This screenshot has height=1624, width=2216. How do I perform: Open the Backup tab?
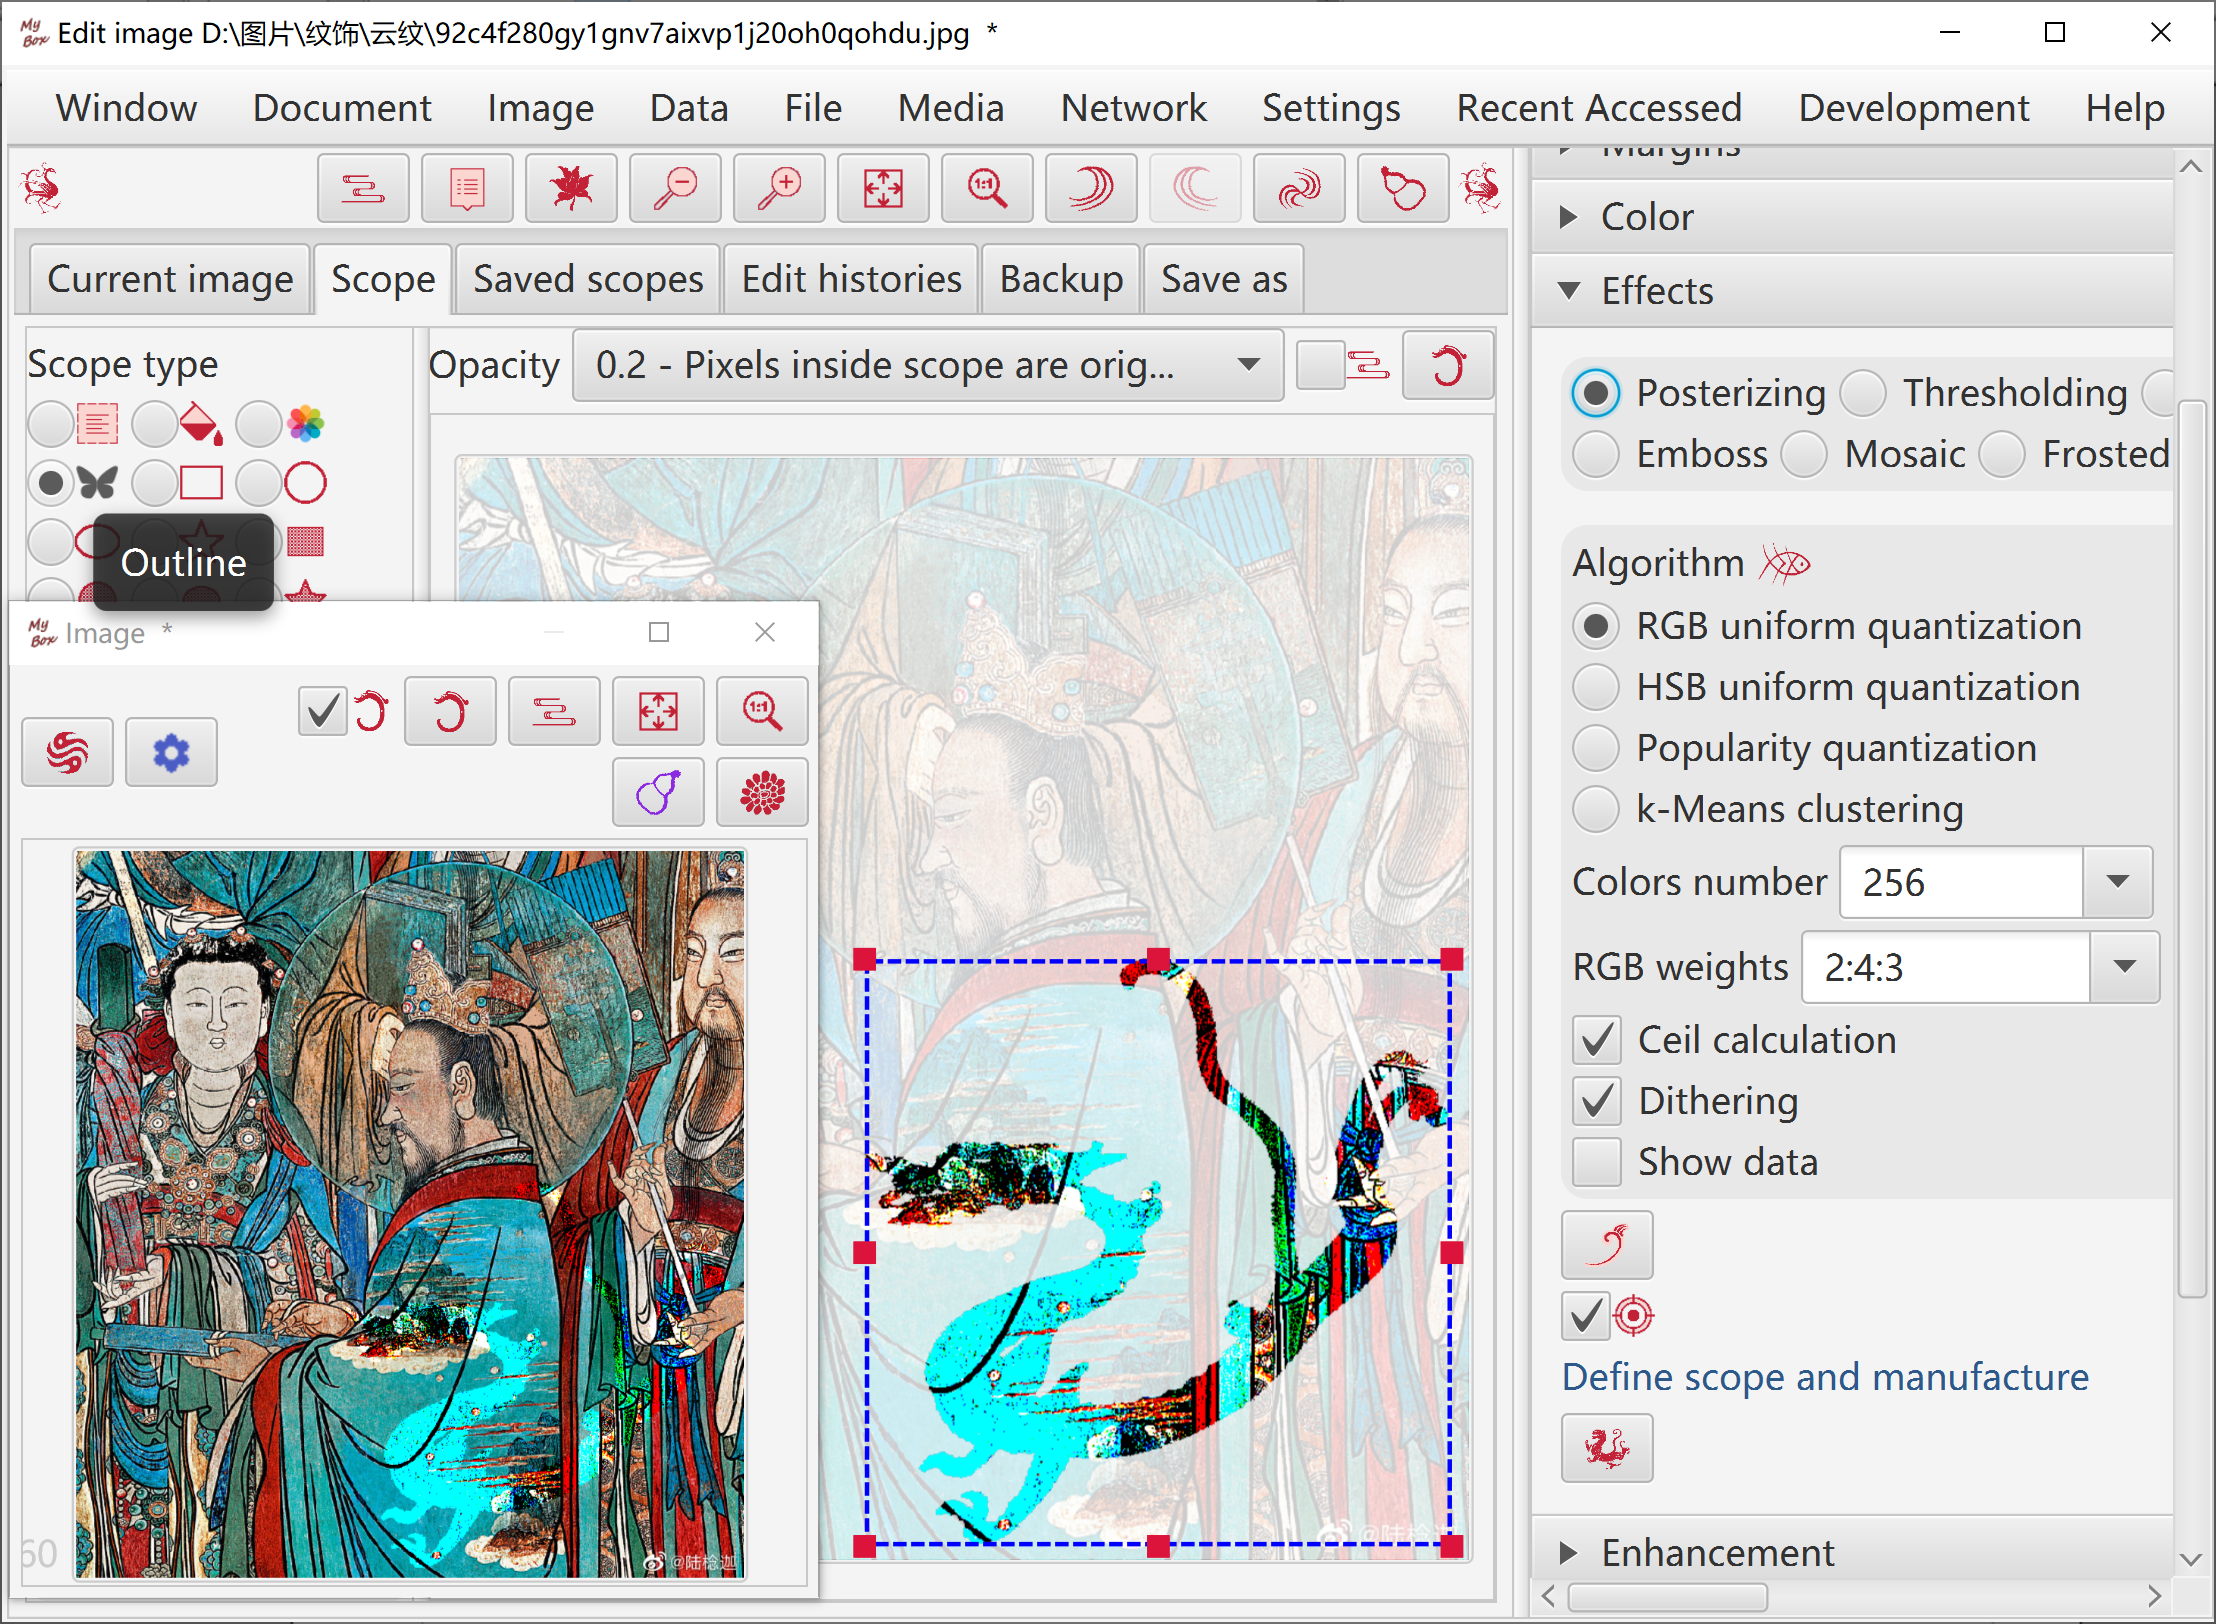click(1061, 279)
